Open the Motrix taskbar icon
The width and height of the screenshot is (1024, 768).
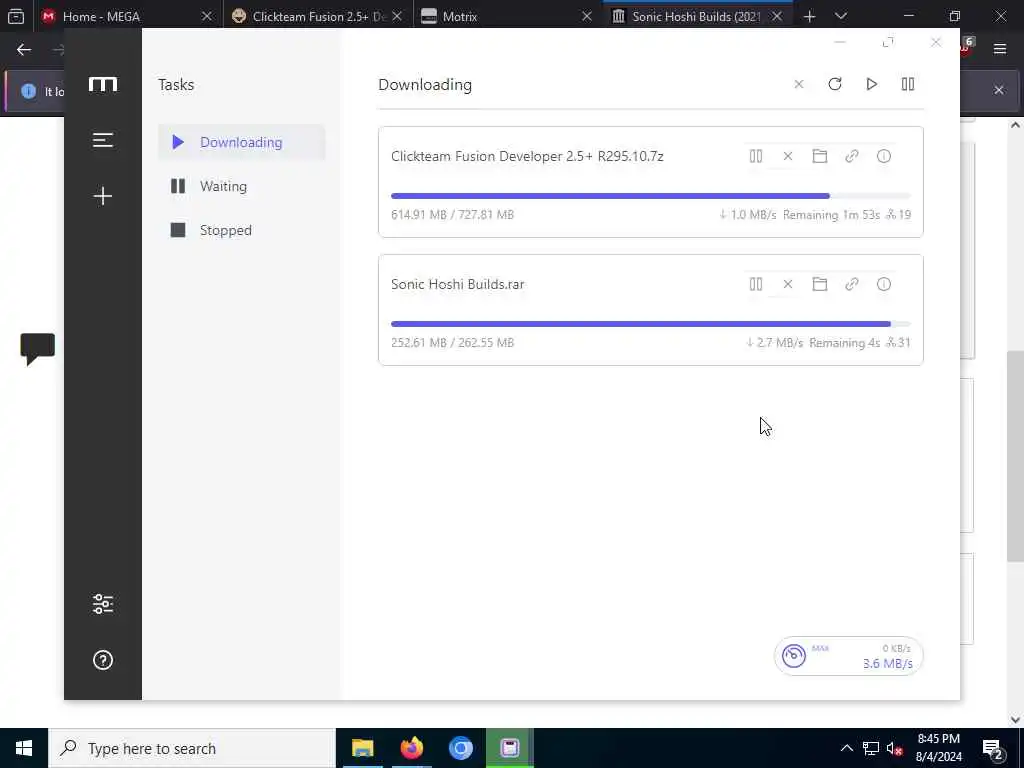[x=509, y=748]
